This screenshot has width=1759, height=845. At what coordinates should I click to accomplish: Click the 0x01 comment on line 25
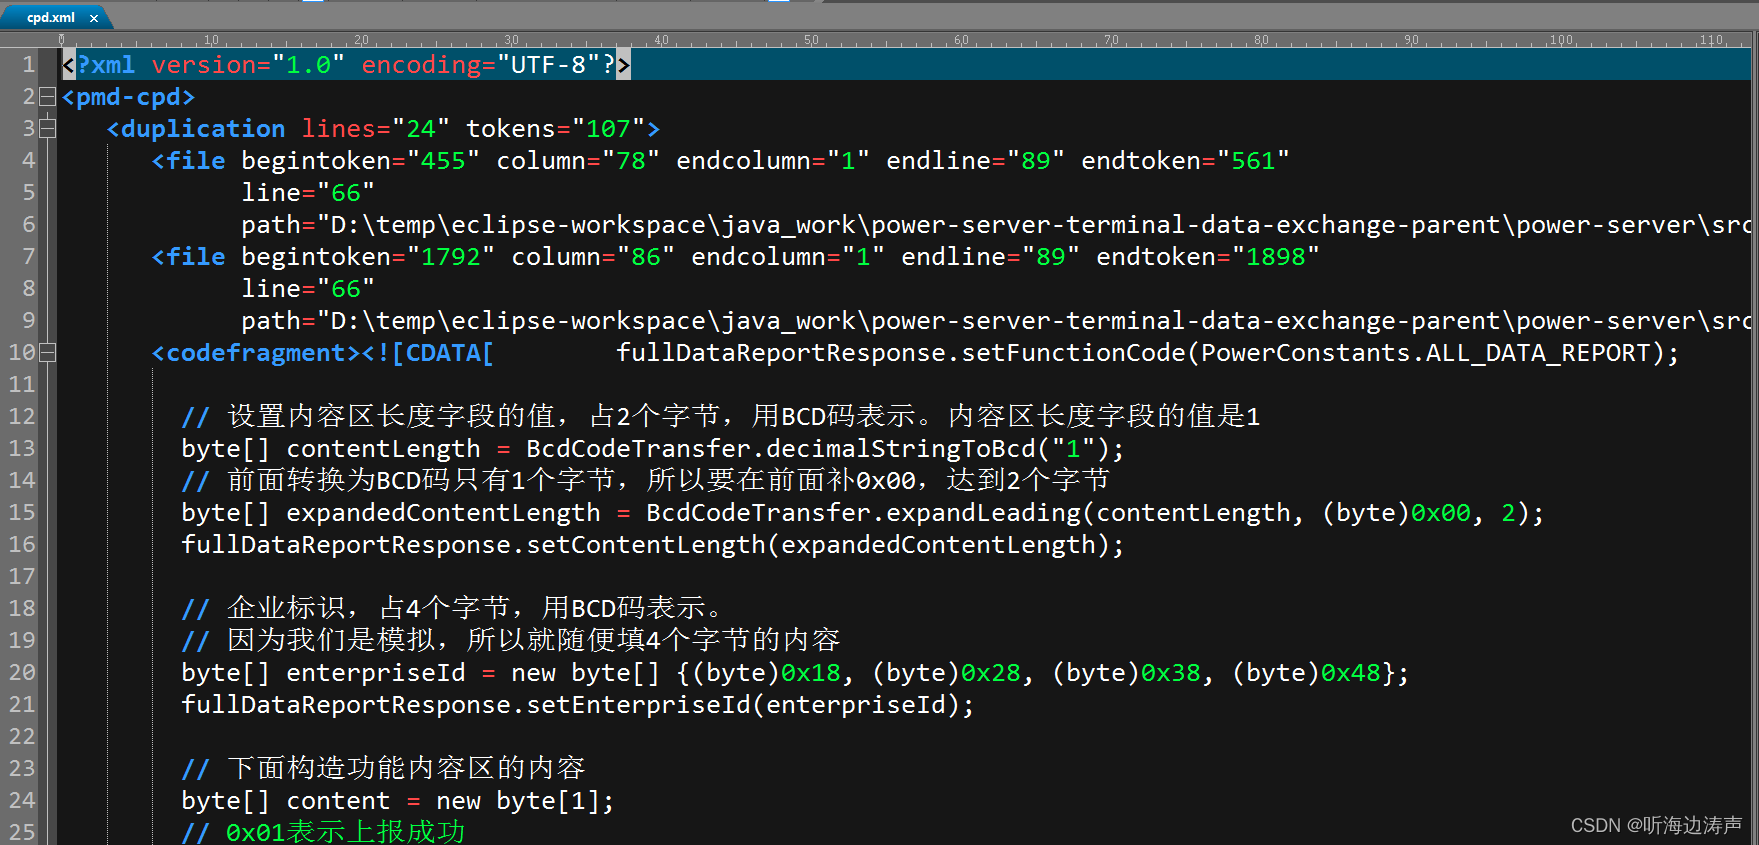323,833
